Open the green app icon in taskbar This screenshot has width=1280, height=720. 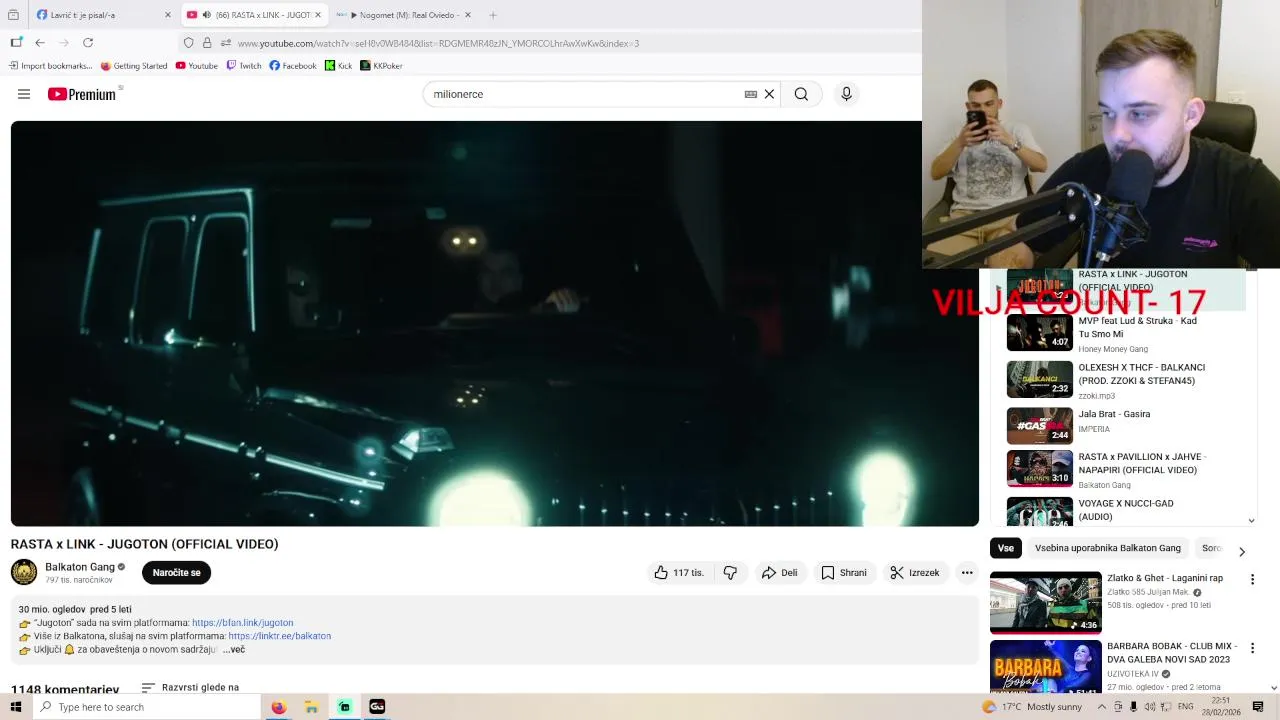(344, 707)
